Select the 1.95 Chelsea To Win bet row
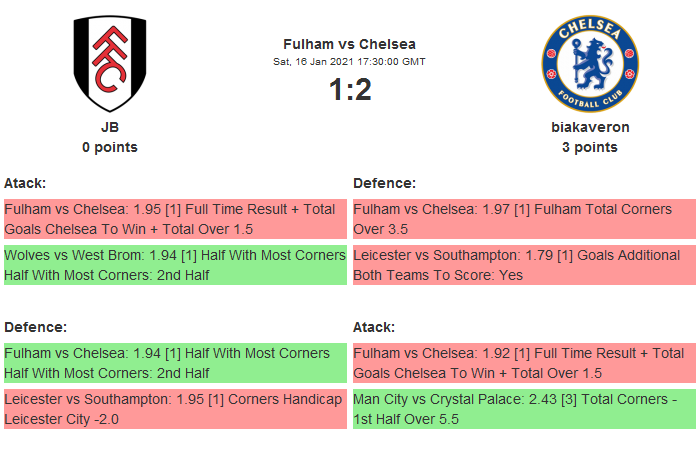The width and height of the screenshot is (700, 460). pyautogui.click(x=175, y=219)
